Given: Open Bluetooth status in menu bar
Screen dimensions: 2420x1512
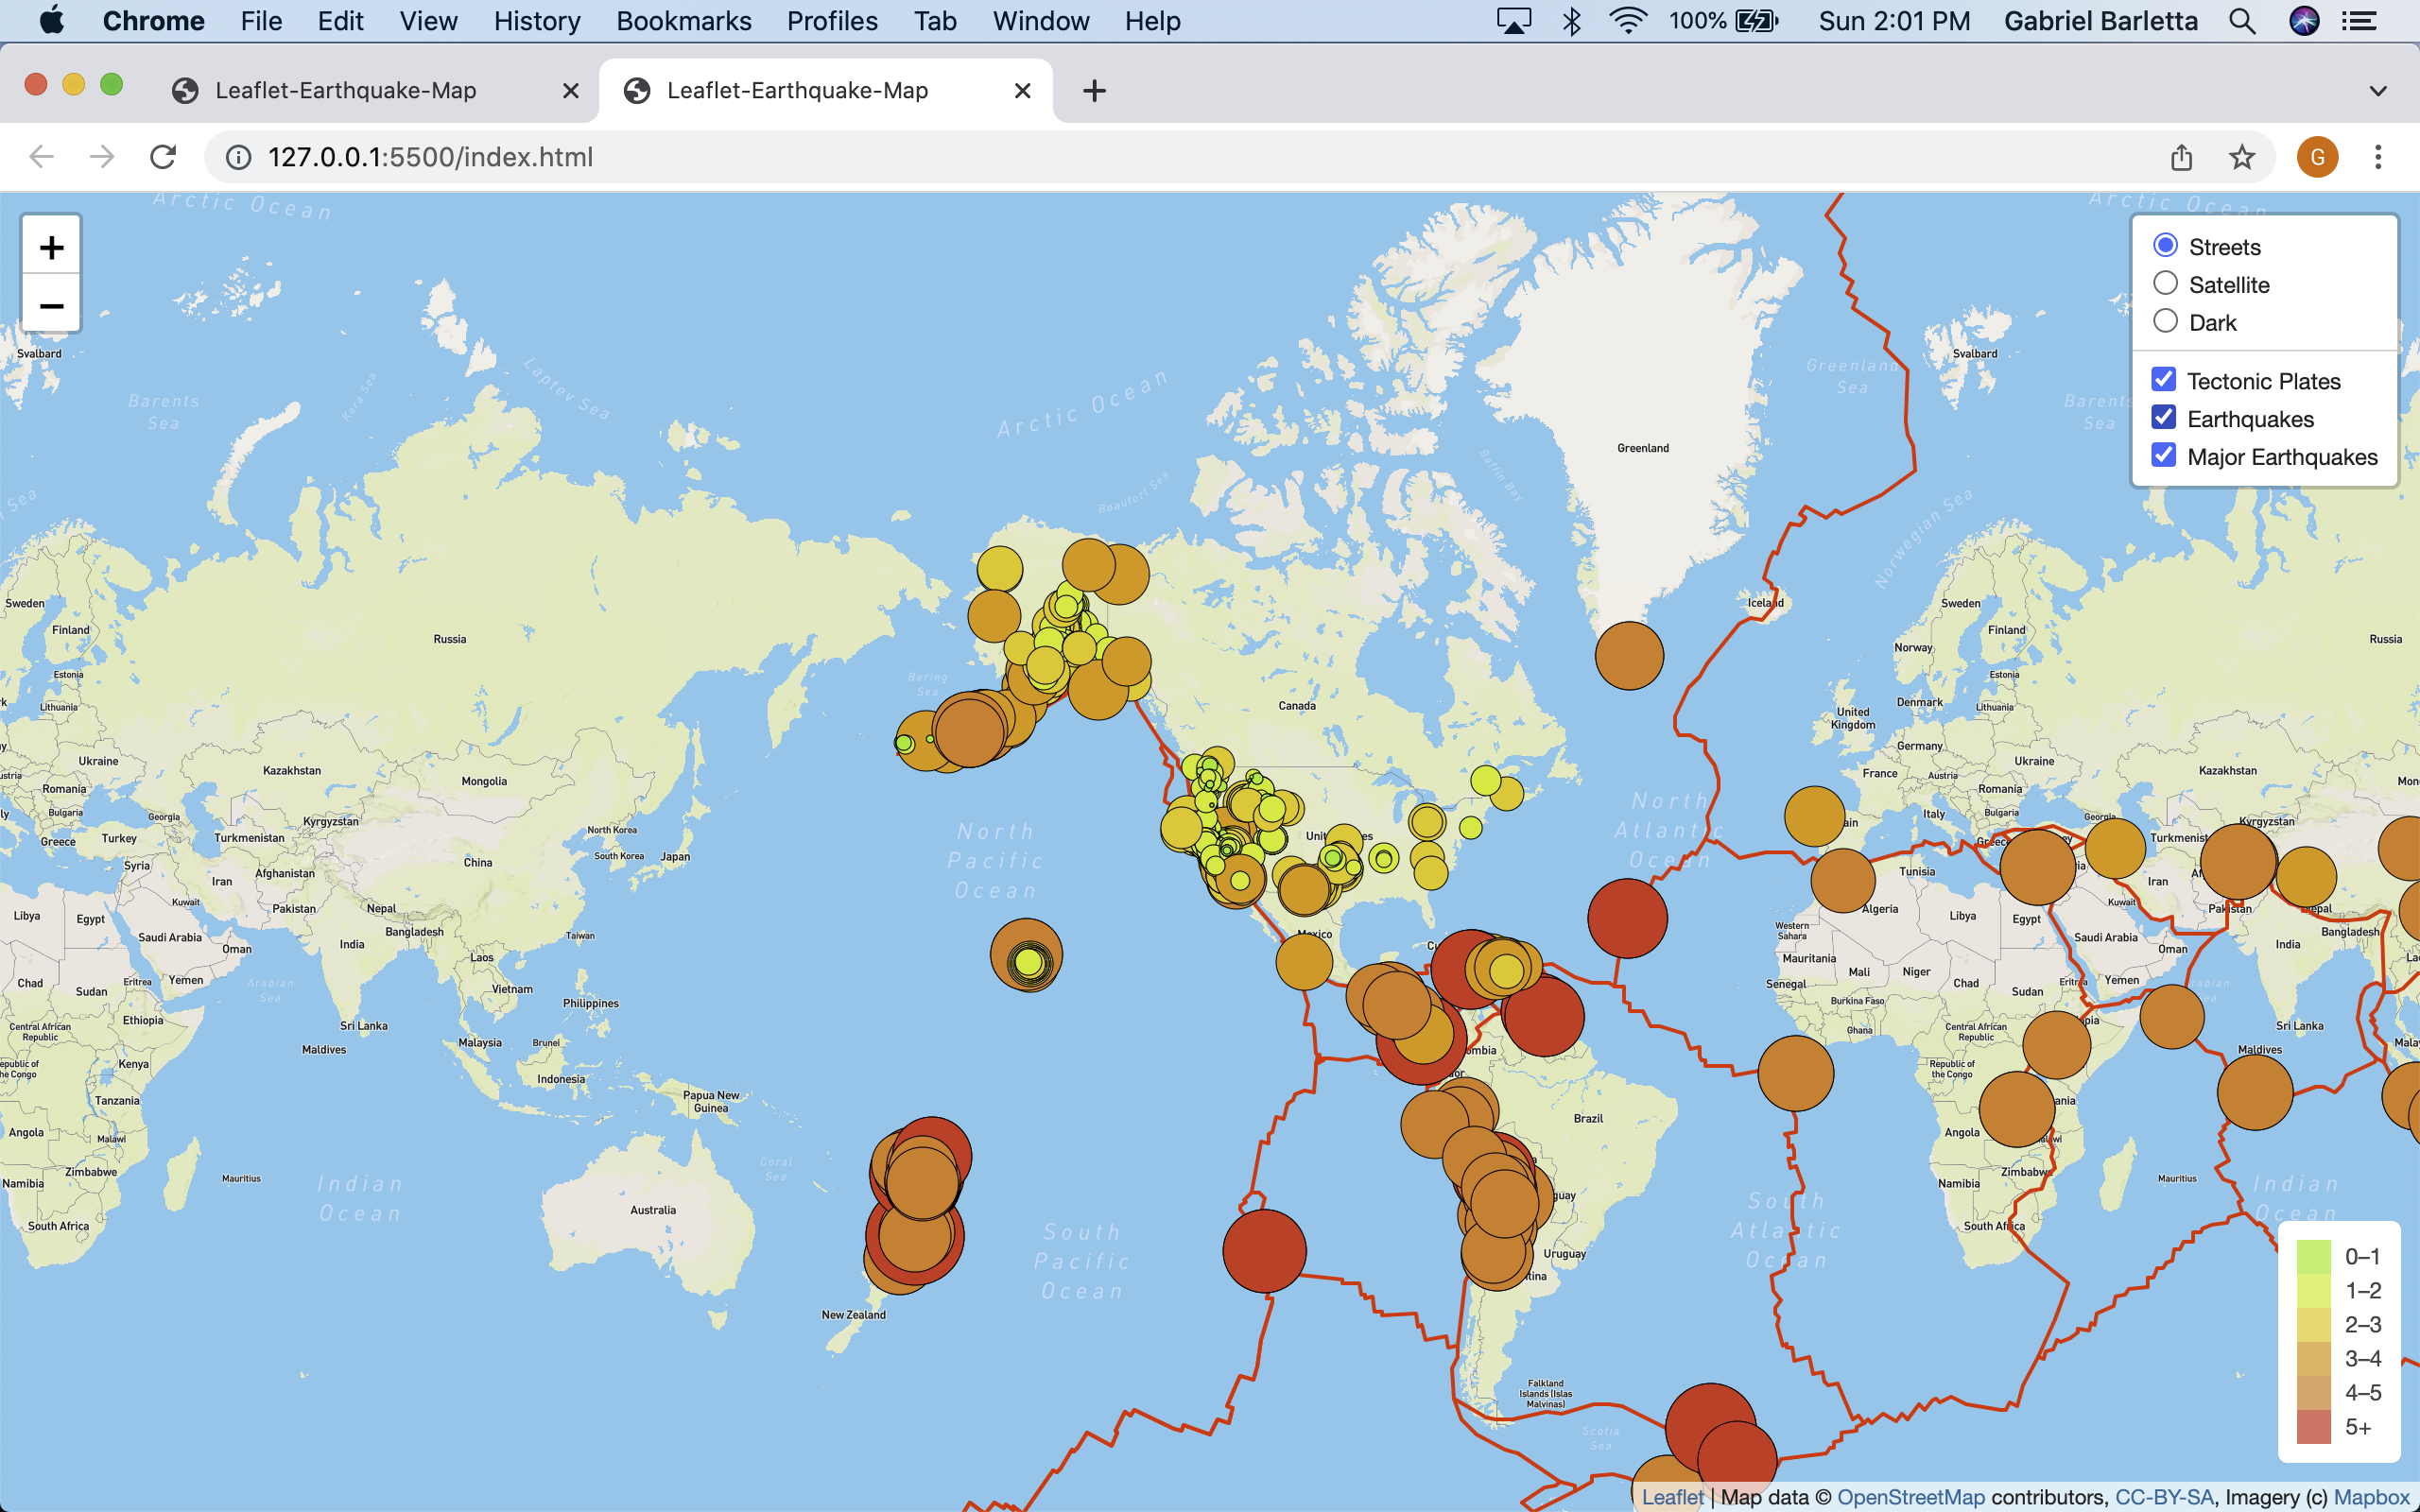Looking at the screenshot, I should [1571, 21].
